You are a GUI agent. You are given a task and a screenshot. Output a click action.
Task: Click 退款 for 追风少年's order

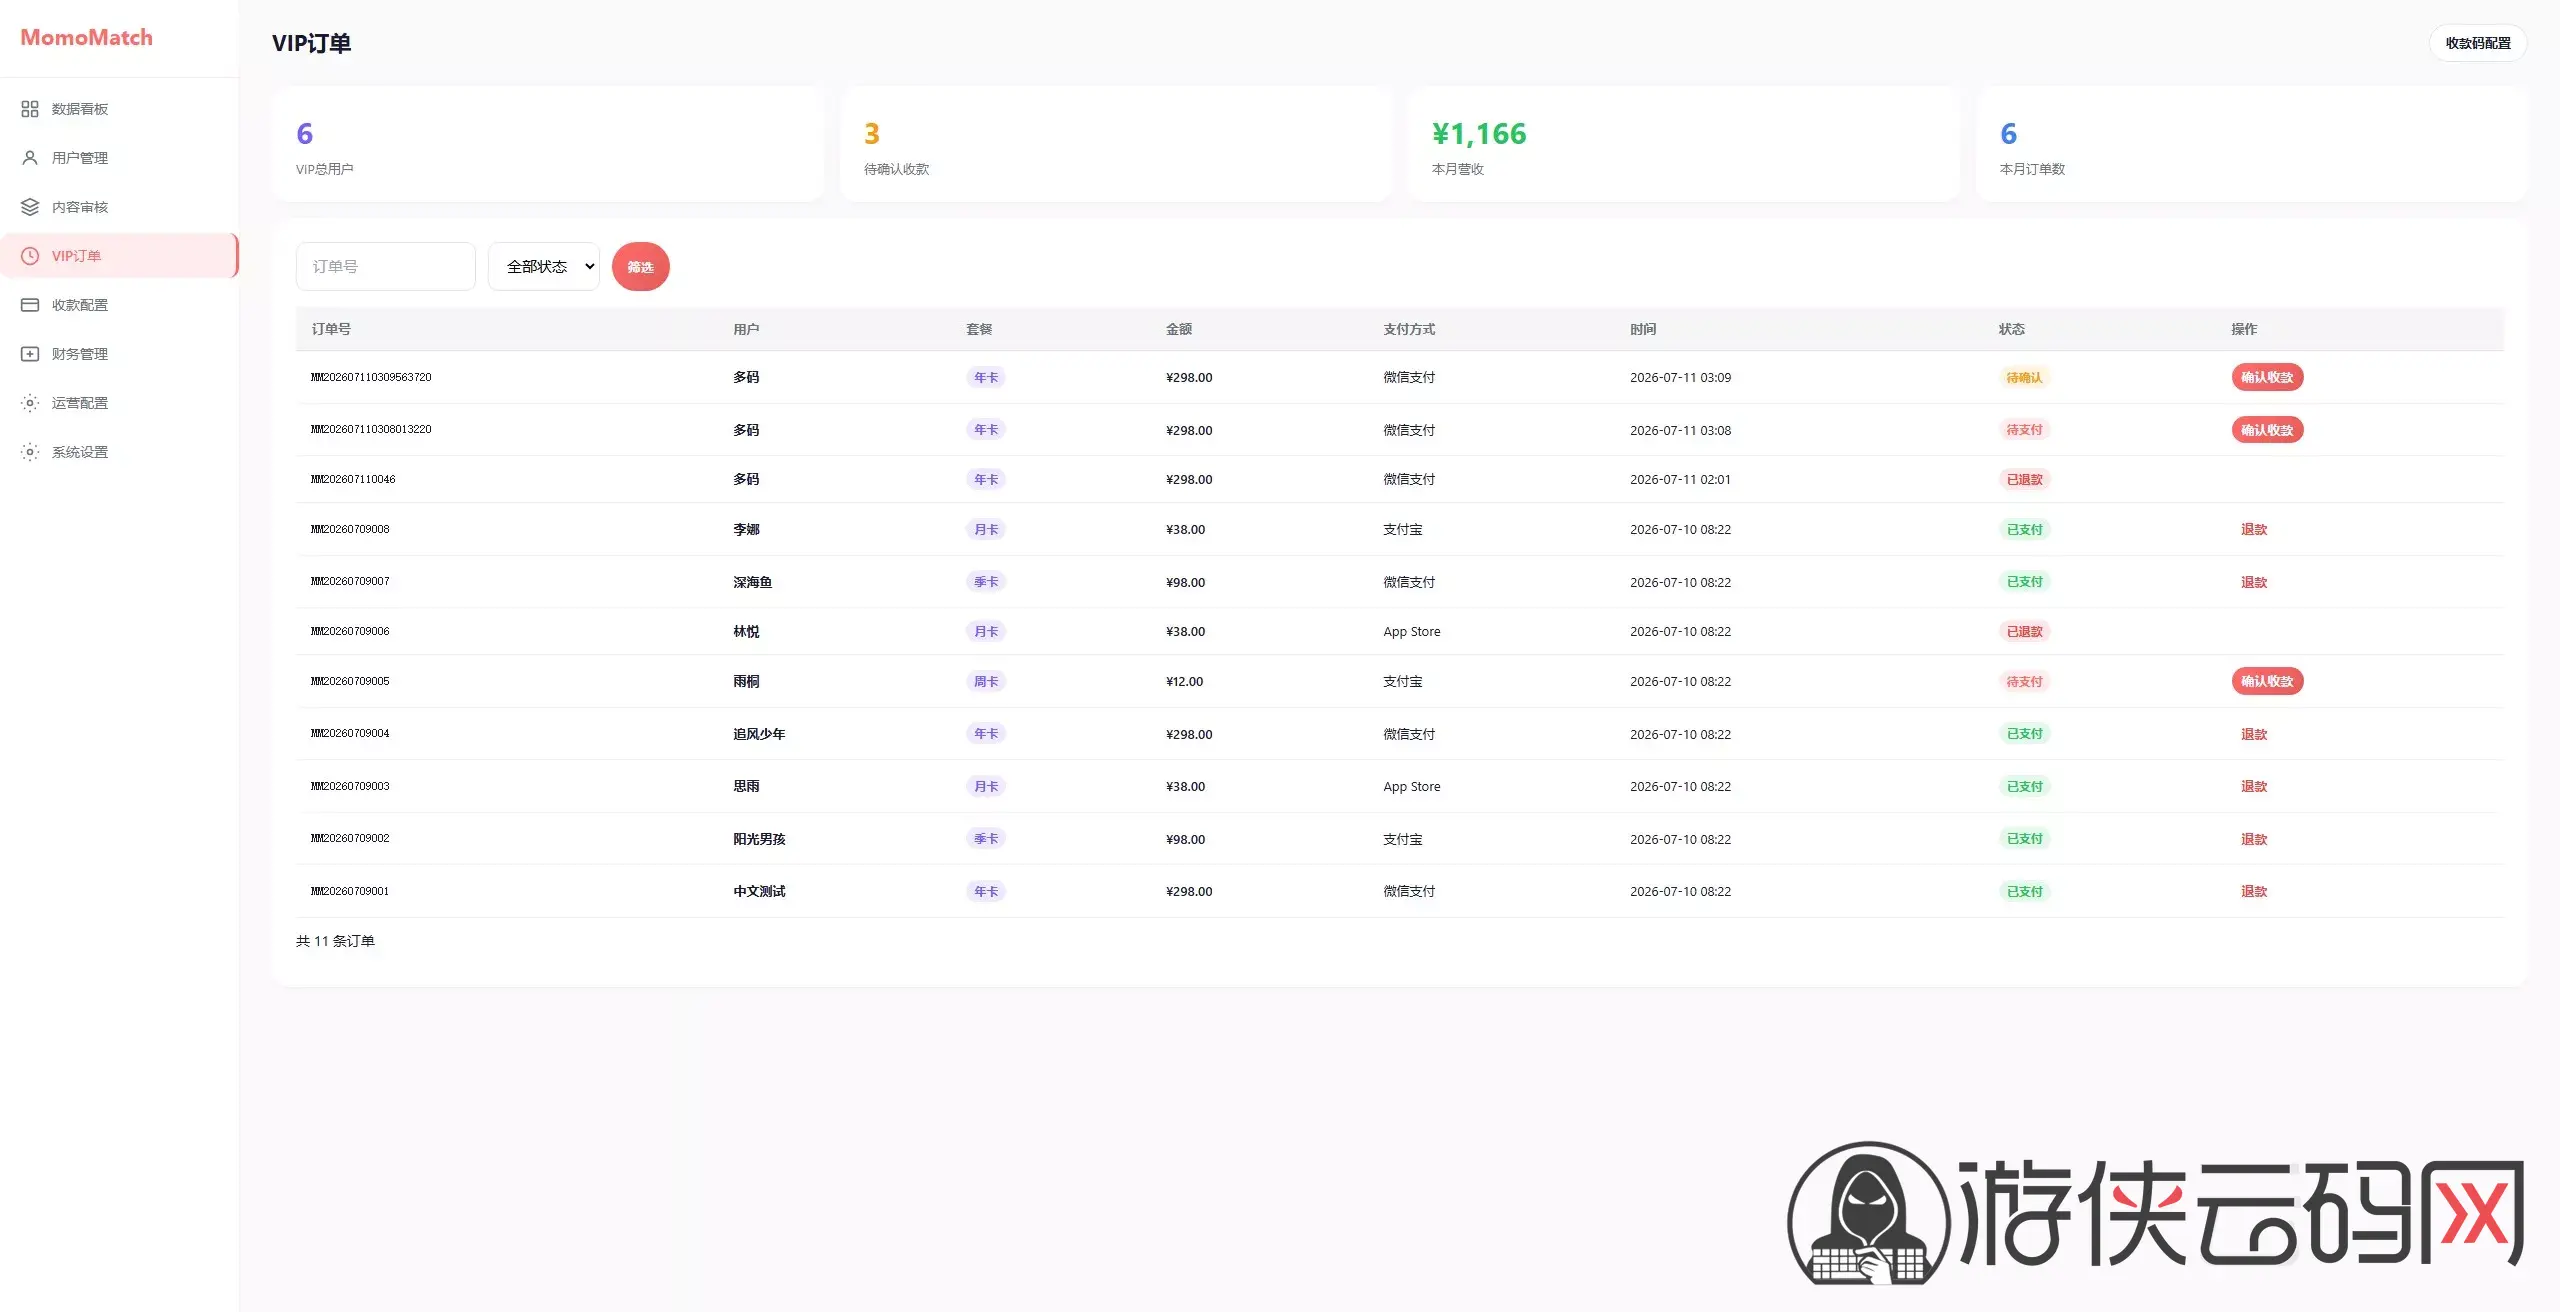[x=2254, y=735]
